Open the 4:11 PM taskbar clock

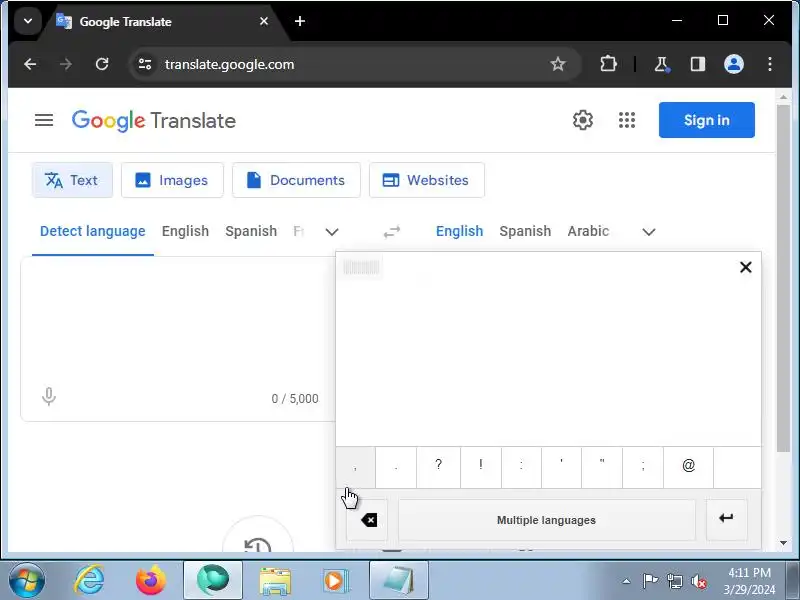pyautogui.click(x=749, y=581)
